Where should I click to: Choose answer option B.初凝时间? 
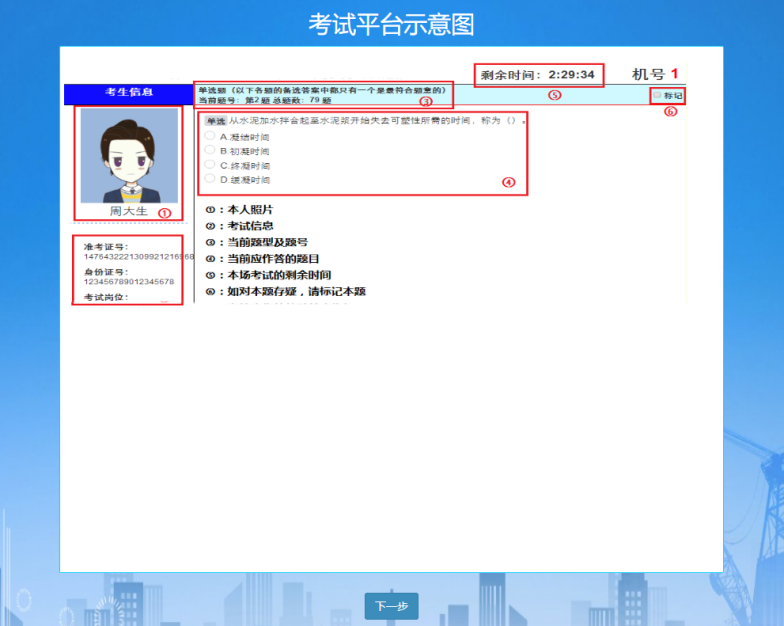(210, 151)
